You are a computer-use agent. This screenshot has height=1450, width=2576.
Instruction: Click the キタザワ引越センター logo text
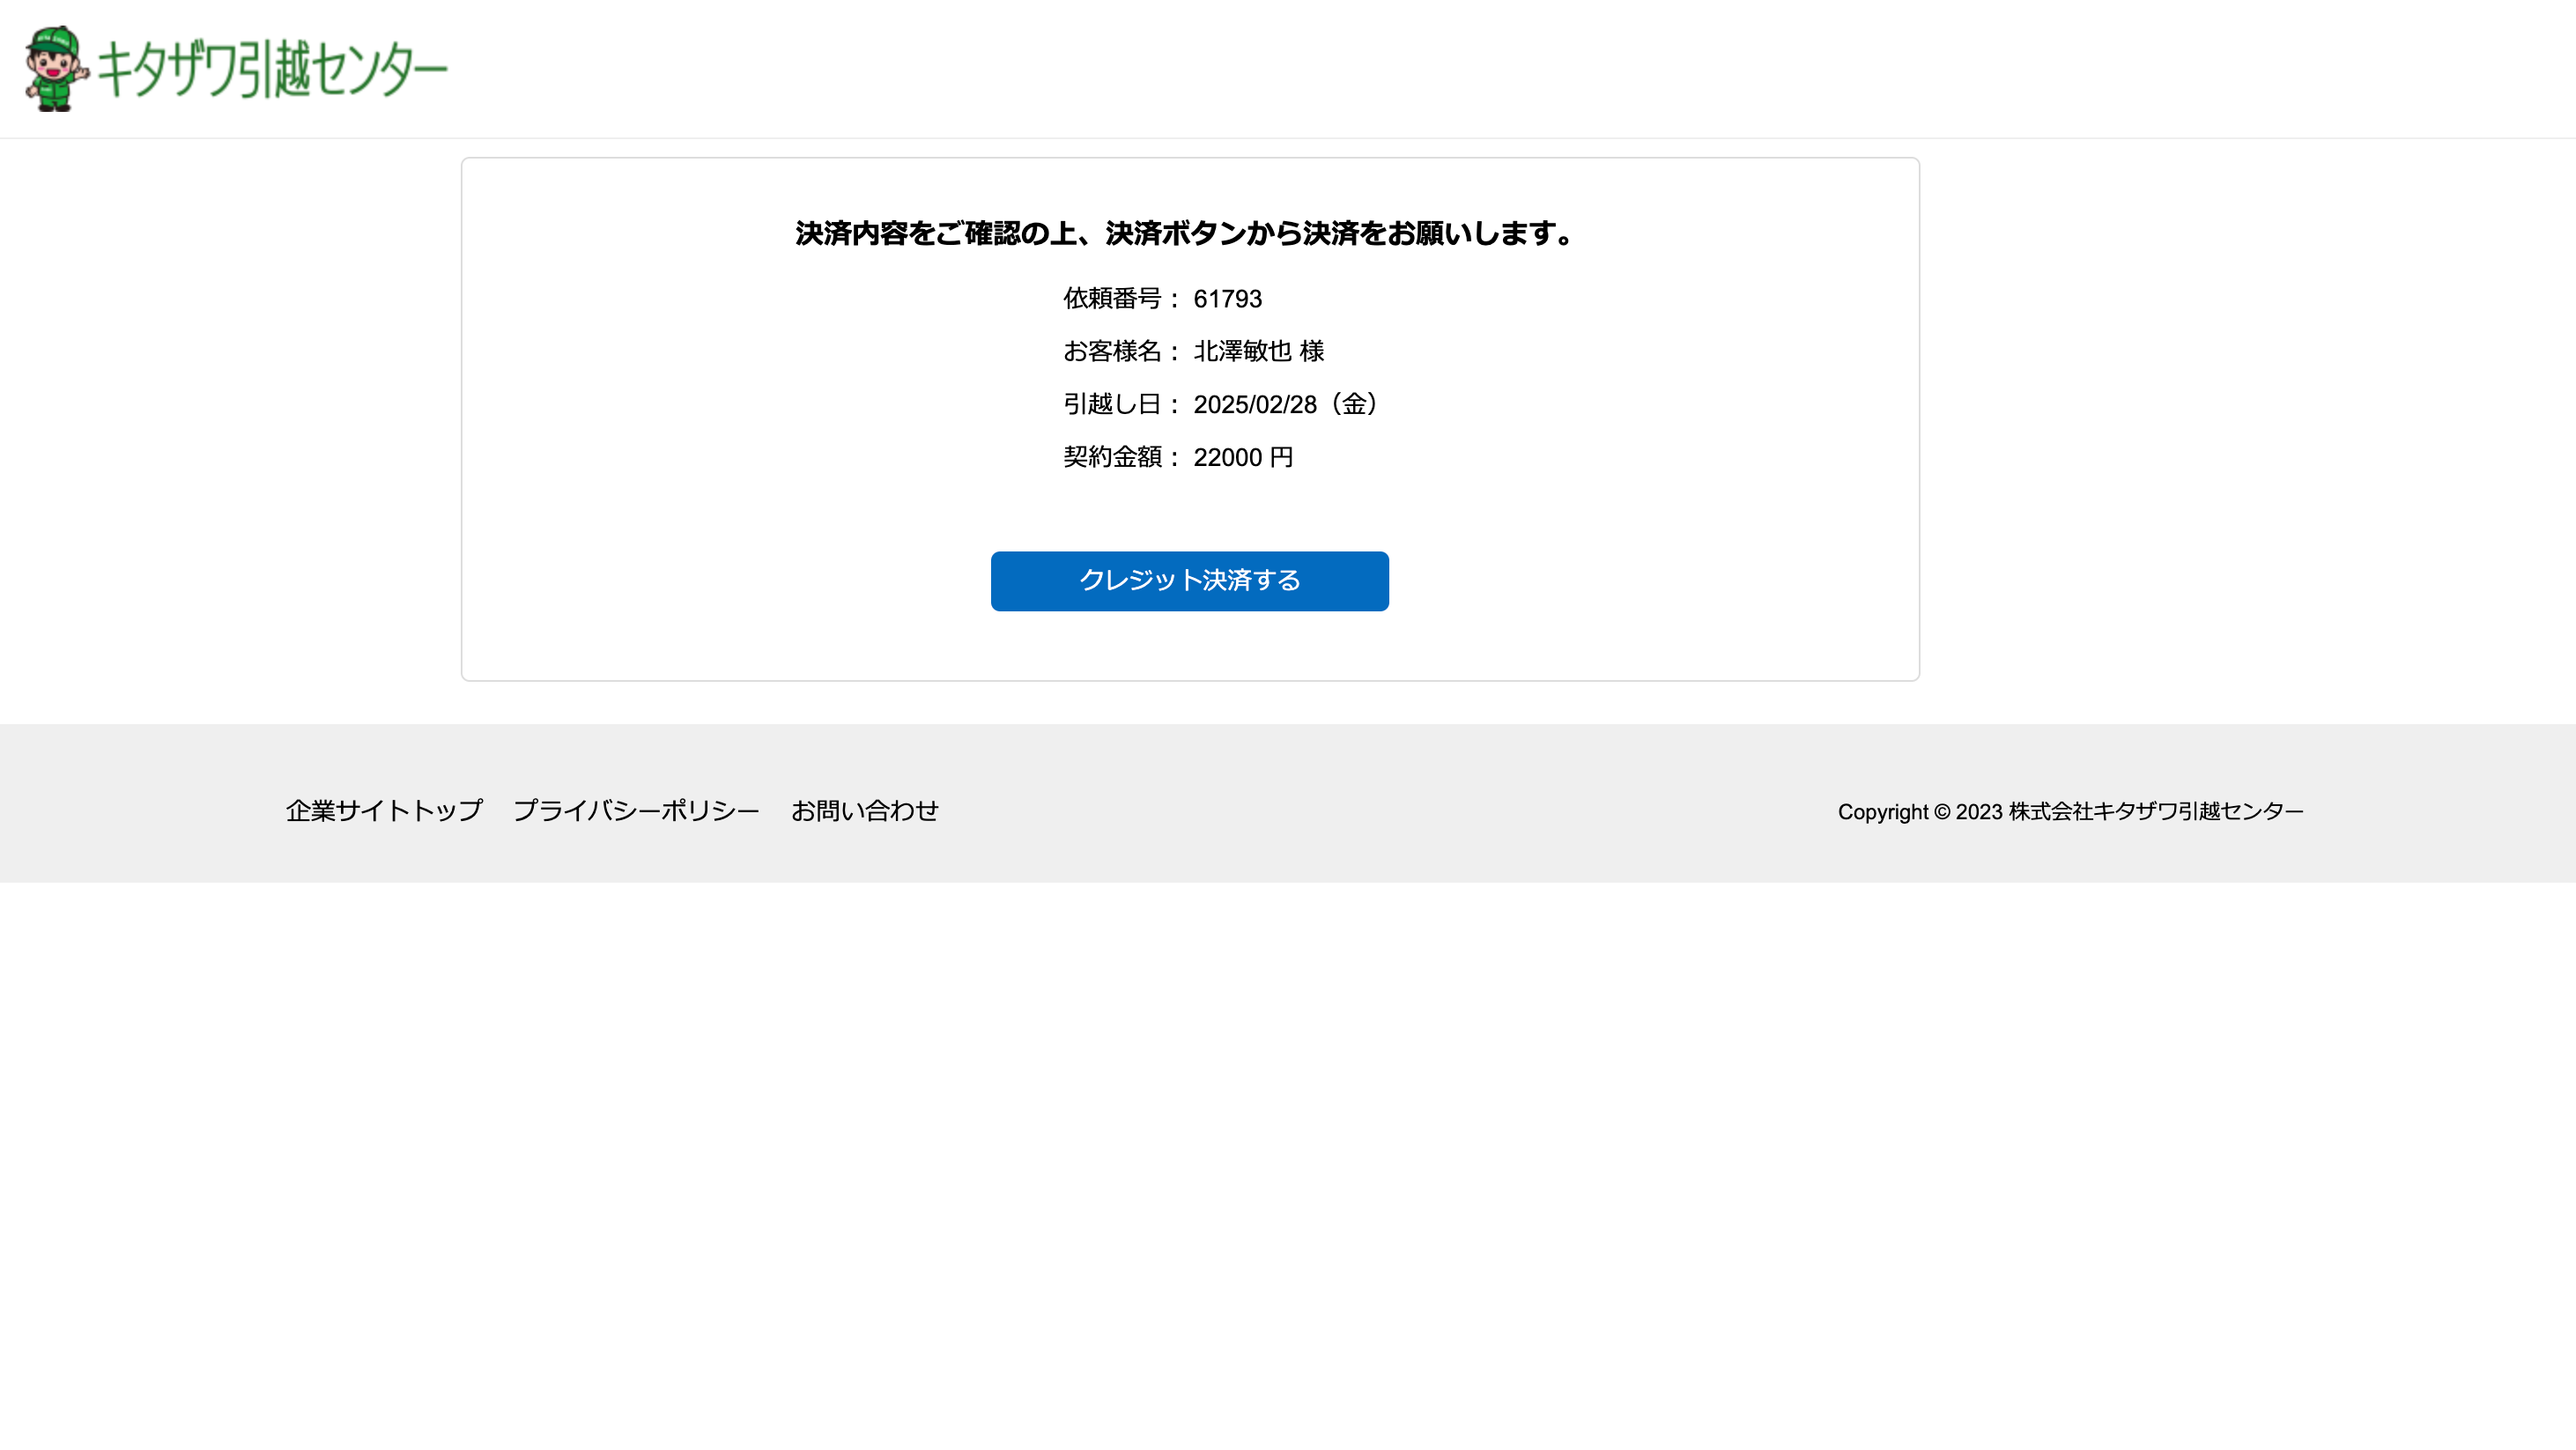click(x=272, y=69)
